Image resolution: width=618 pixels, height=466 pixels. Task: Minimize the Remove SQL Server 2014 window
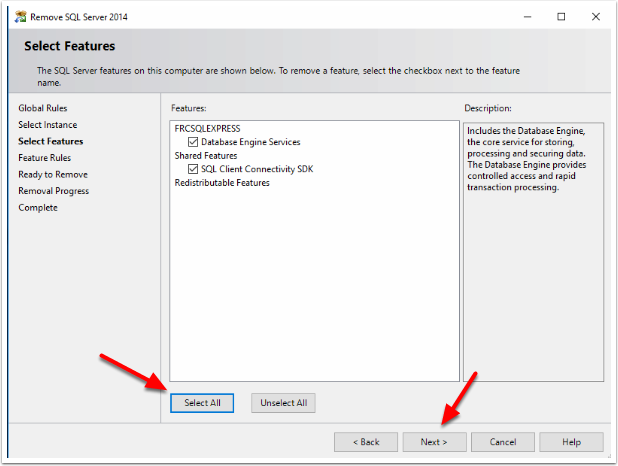point(527,17)
